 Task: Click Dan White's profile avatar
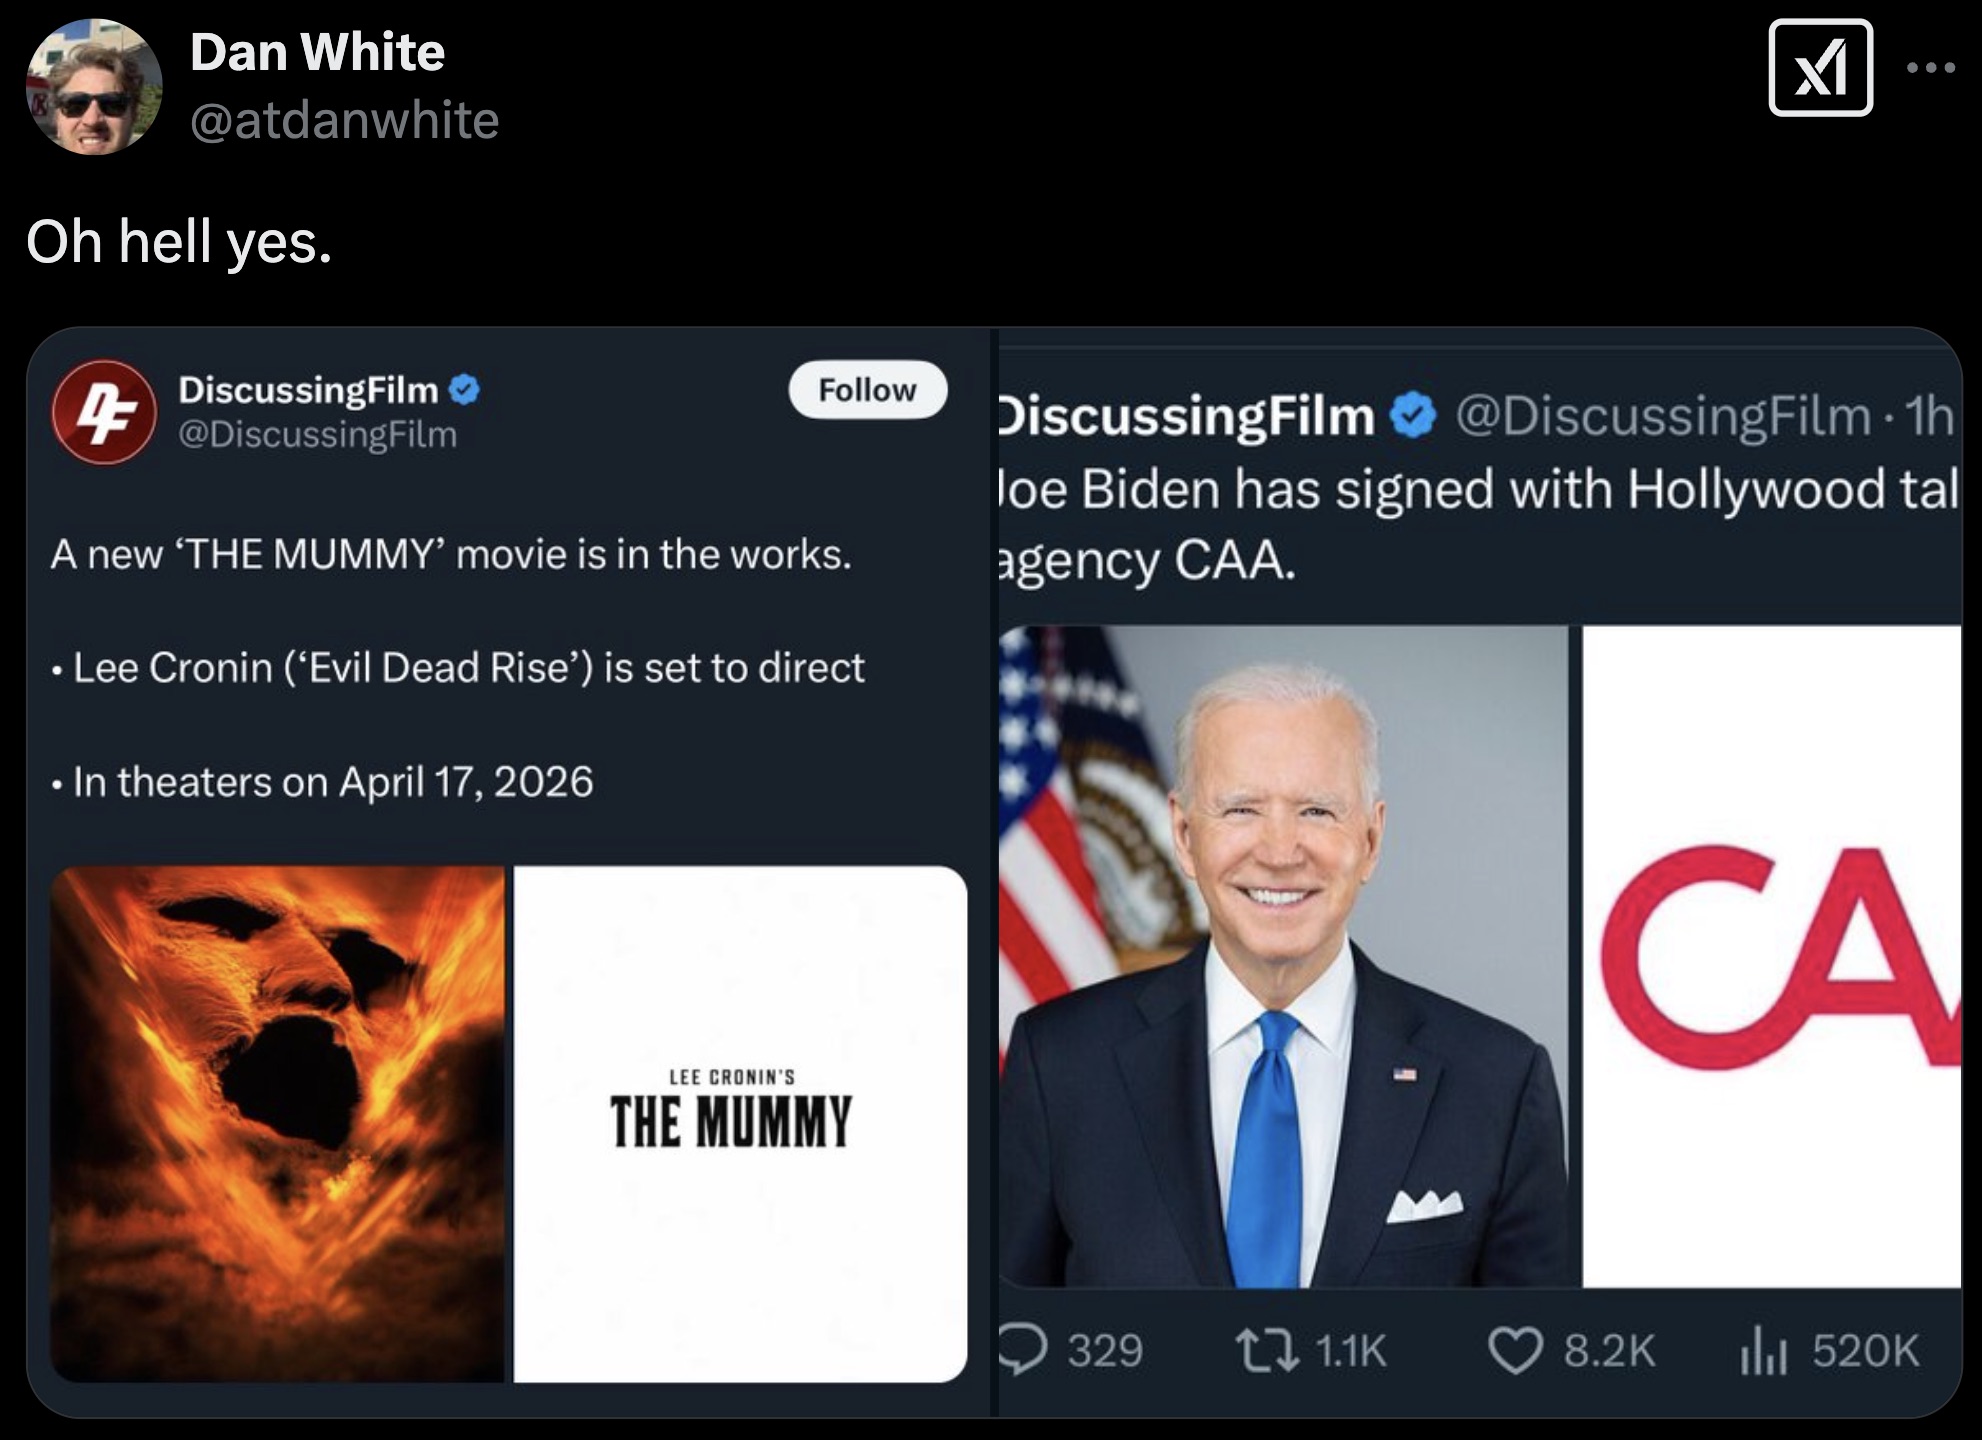94,87
